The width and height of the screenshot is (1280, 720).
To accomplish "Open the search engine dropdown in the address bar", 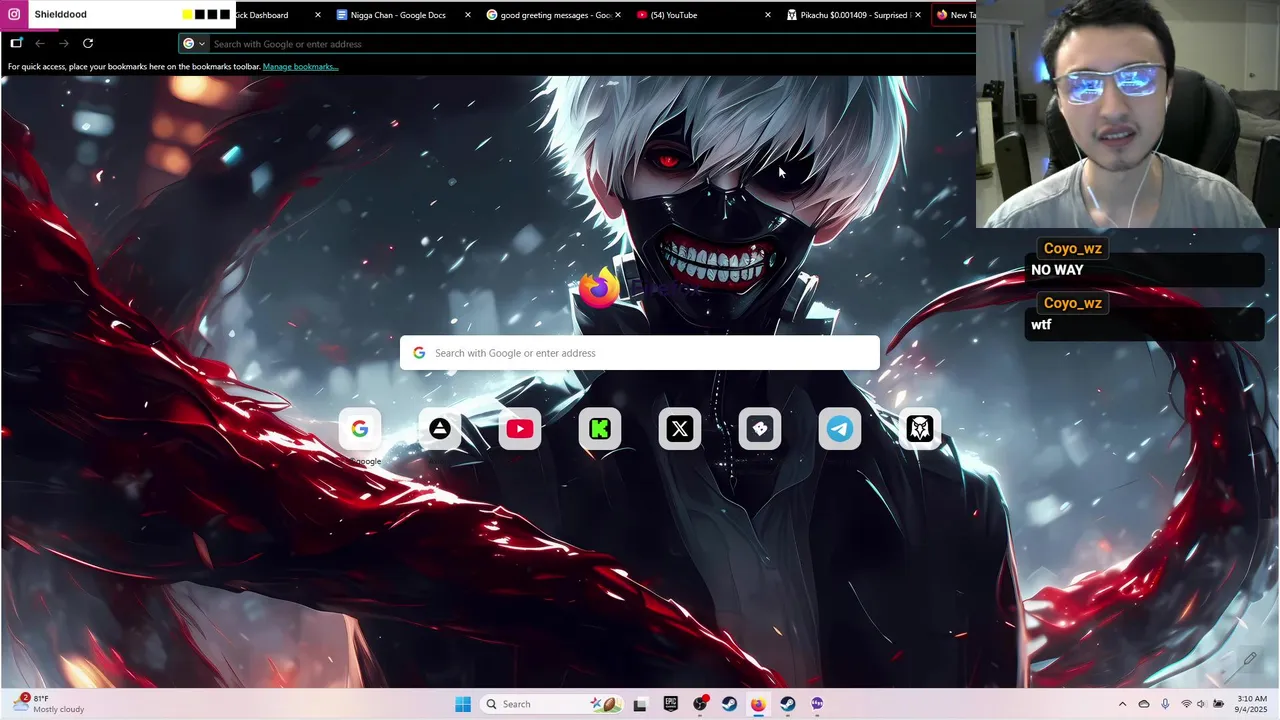I will (x=193, y=43).
